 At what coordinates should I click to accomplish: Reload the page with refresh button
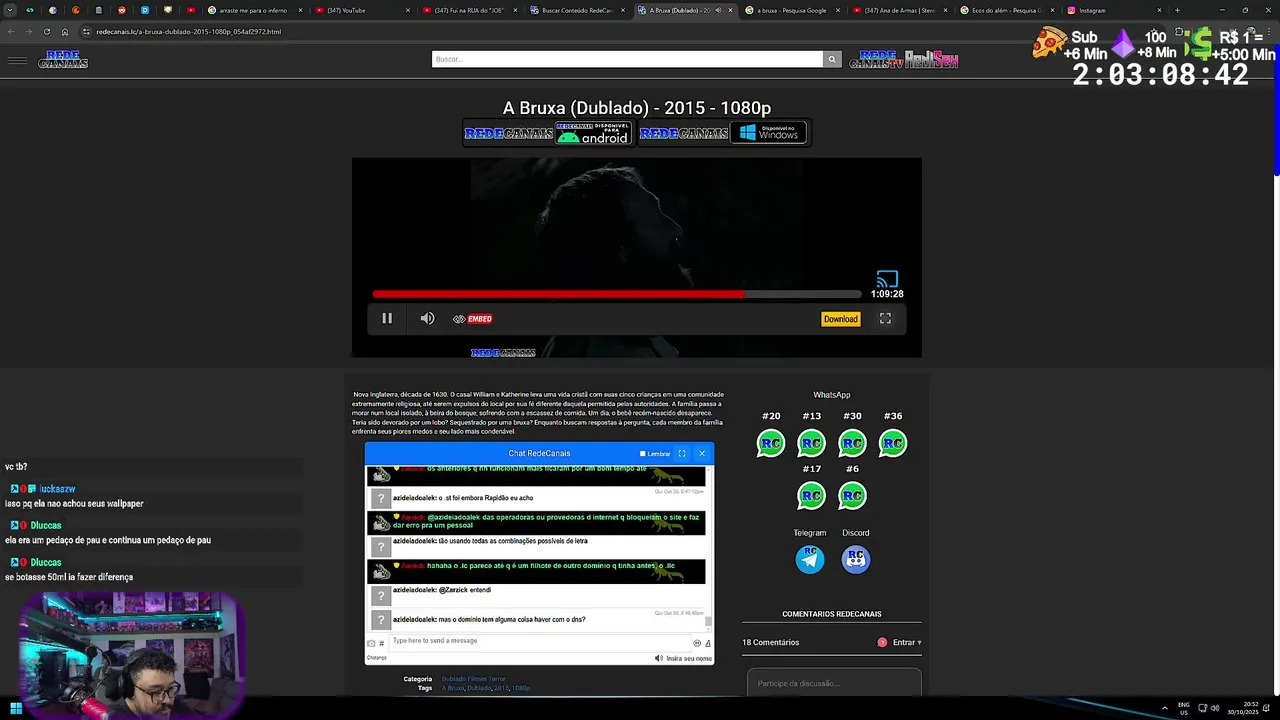pyautogui.click(x=46, y=31)
